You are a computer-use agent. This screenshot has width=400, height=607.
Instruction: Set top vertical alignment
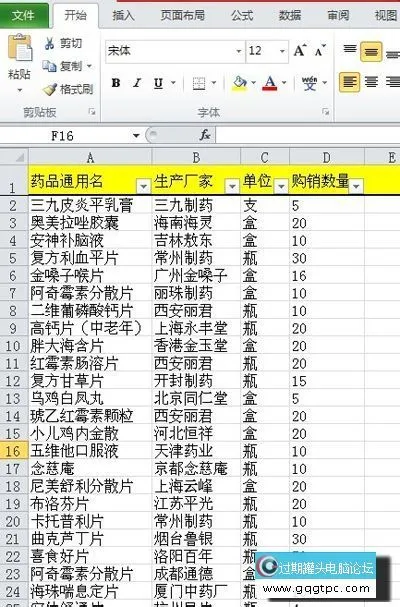coord(350,50)
